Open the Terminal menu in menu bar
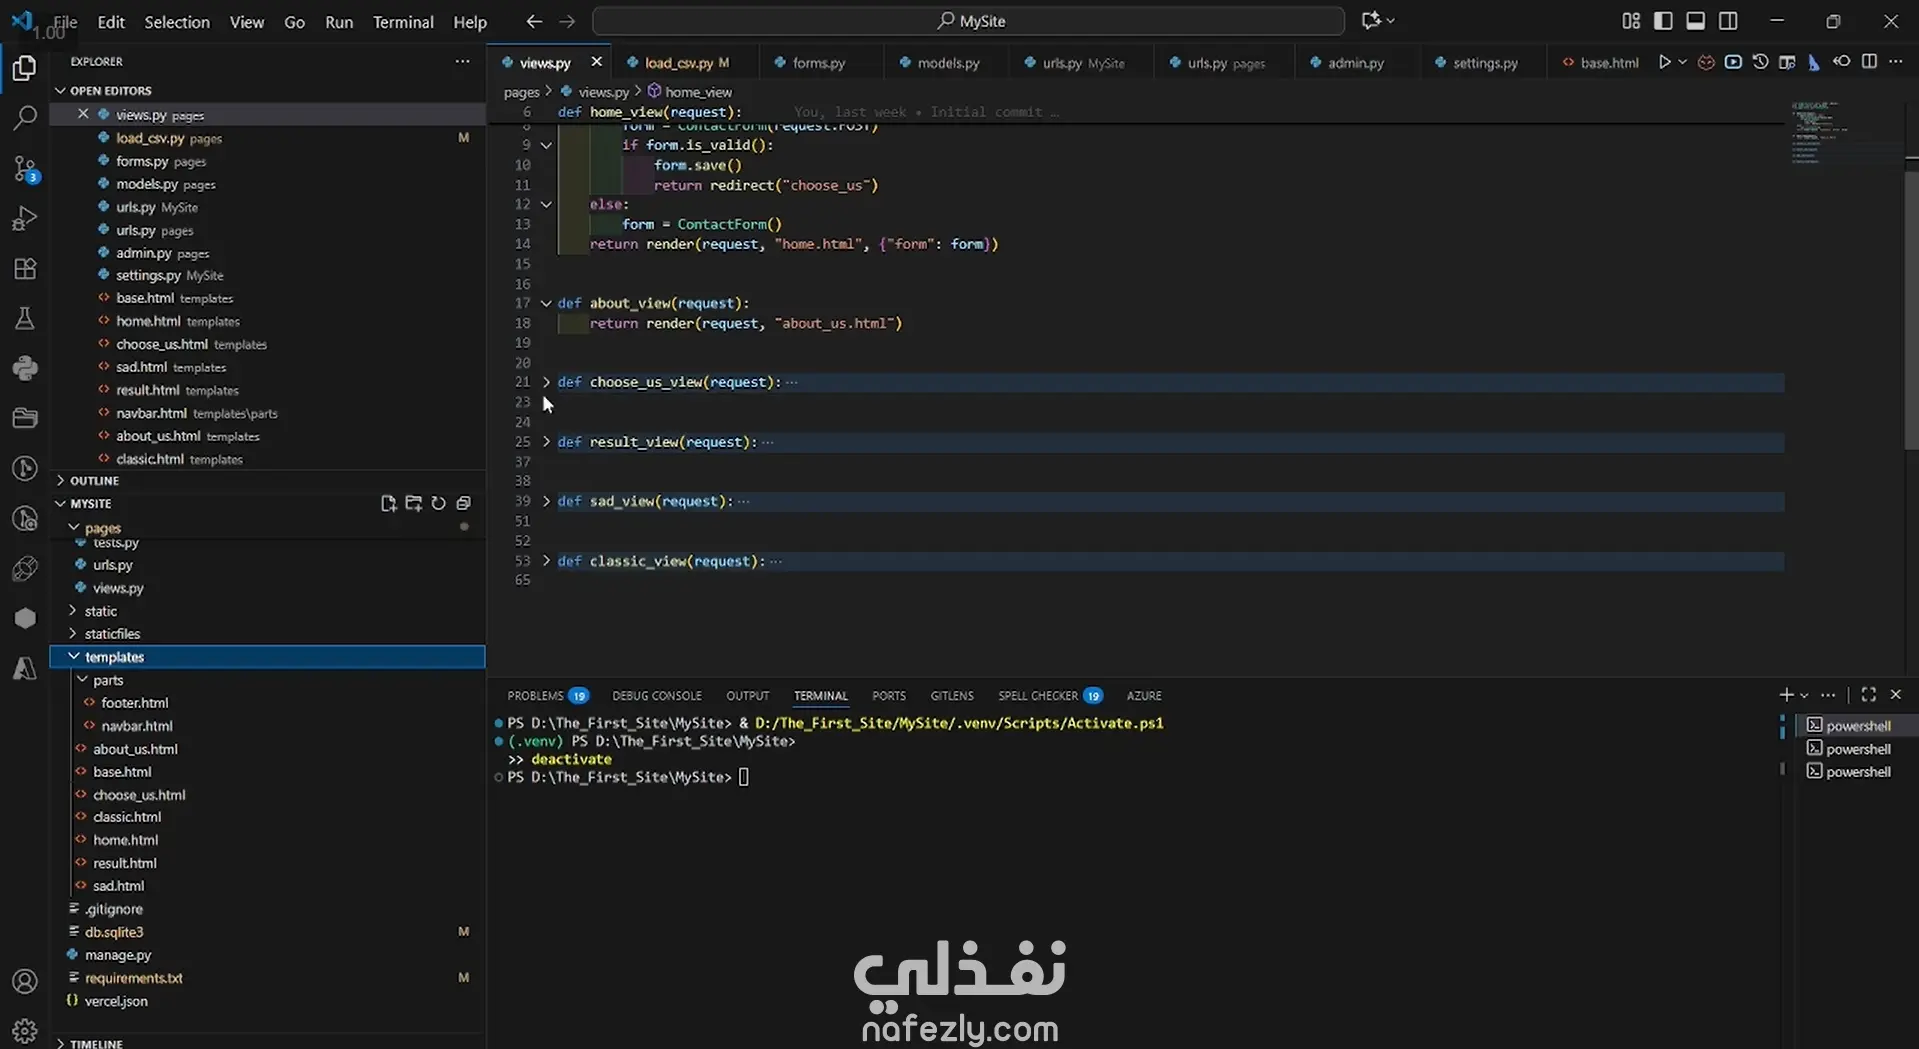1919x1049 pixels. 403,21
